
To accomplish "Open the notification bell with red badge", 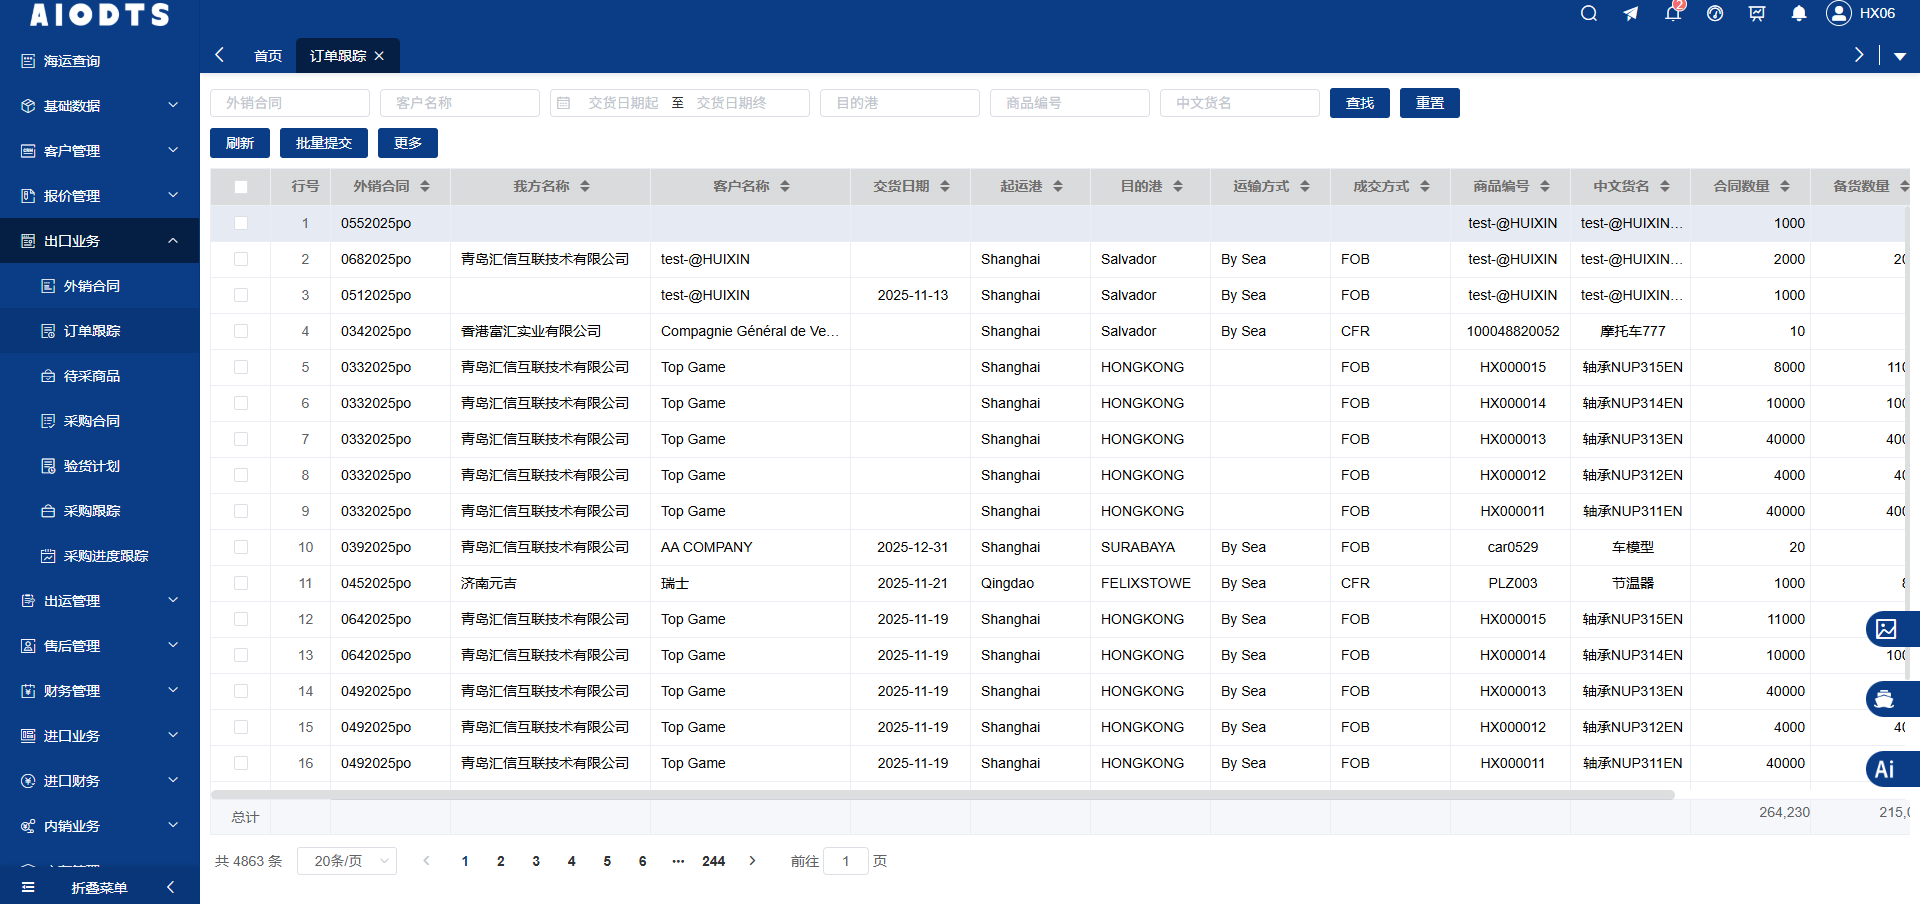I will point(1673,13).
